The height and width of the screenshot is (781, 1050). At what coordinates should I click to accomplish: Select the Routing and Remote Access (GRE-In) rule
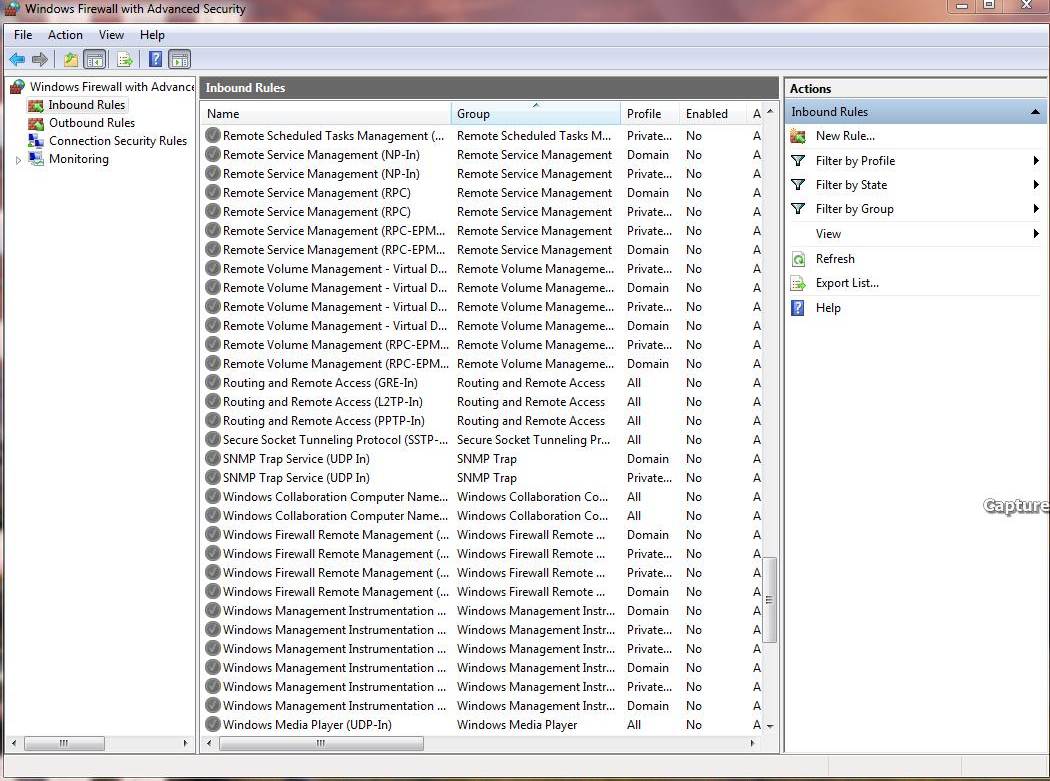pos(320,383)
